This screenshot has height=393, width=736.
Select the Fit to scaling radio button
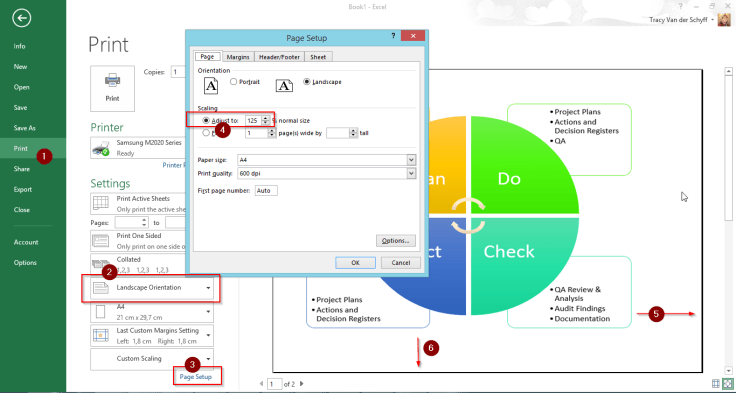pyautogui.click(x=206, y=133)
